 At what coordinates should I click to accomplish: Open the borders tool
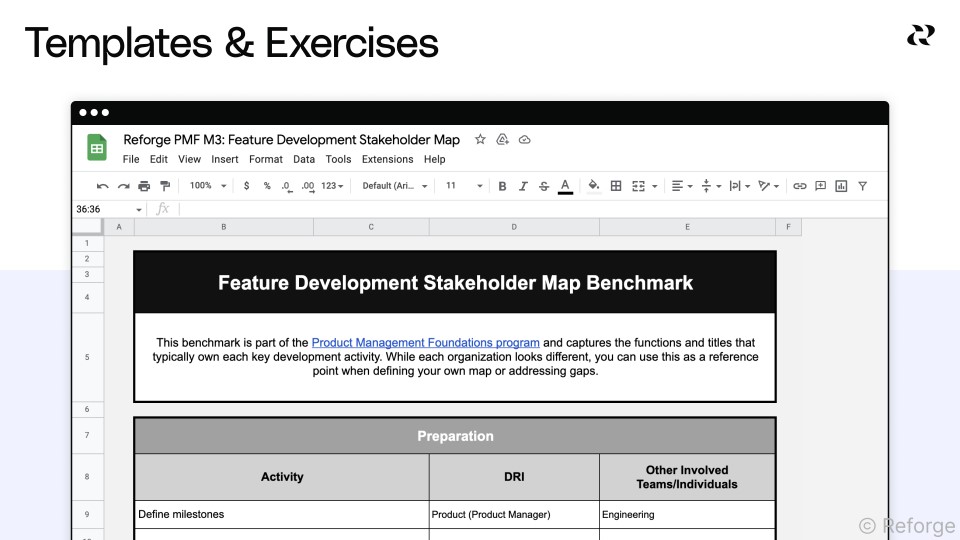click(x=616, y=186)
